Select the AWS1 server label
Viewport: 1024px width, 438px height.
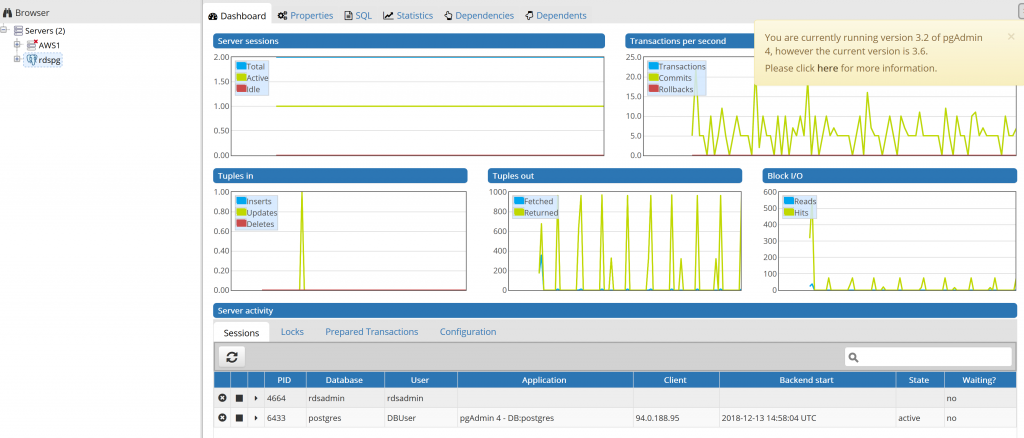[50, 45]
